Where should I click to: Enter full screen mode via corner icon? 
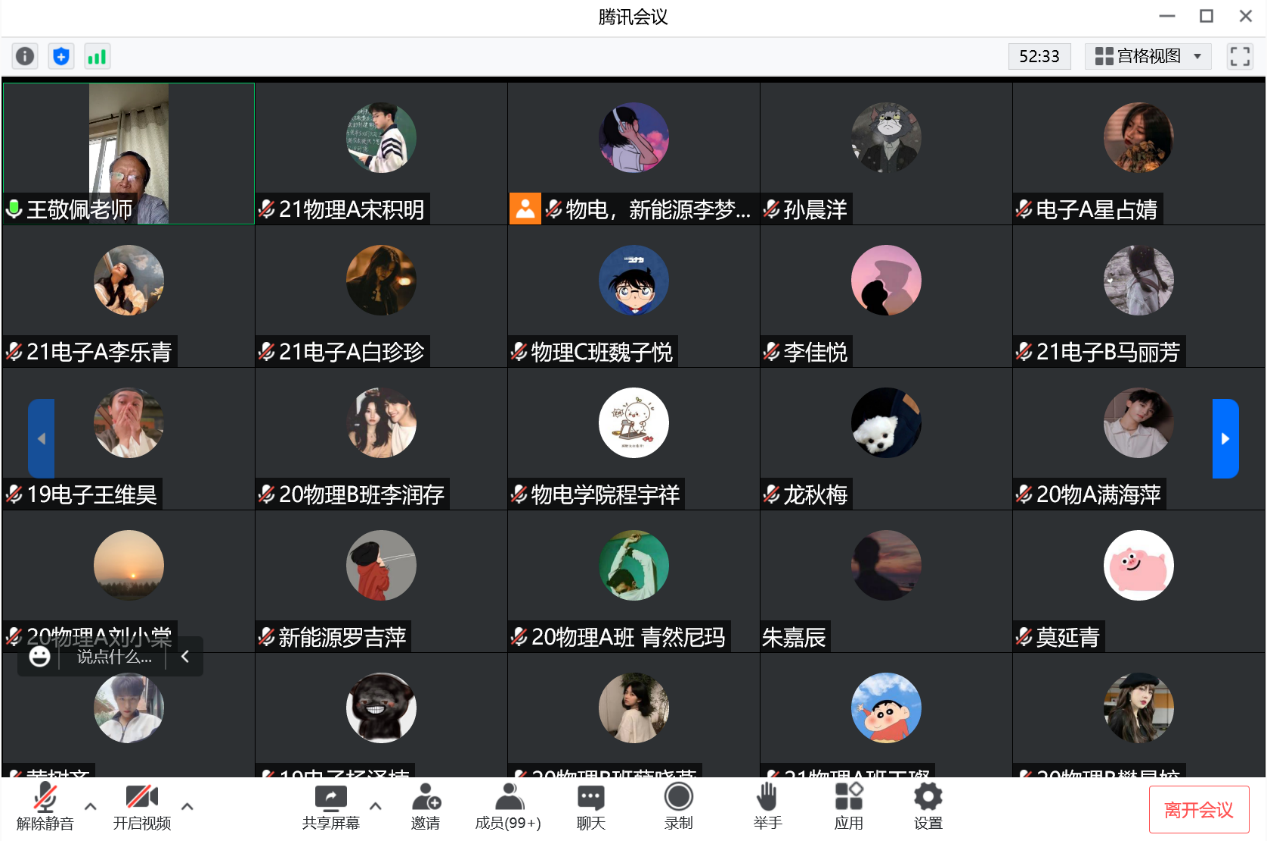[x=1240, y=56]
